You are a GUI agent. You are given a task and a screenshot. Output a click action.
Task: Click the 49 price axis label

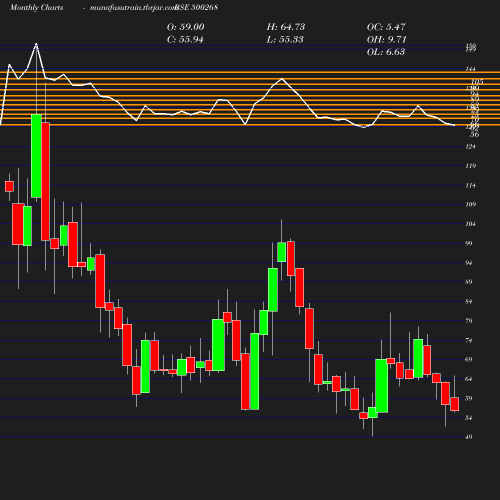(x=469, y=437)
